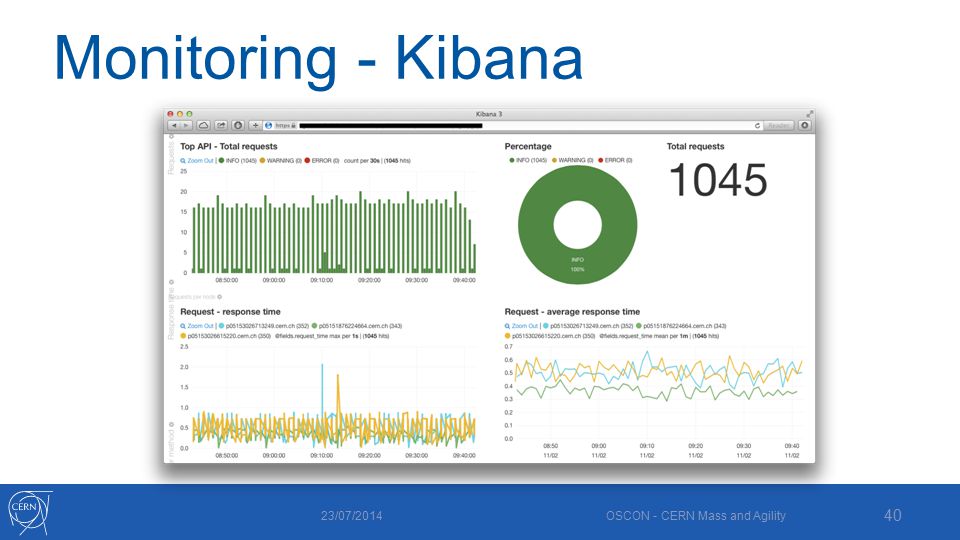This screenshot has height=540, width=960.
Task: Enter fullscreen via the window's corner arrows icon
Action: (809, 114)
